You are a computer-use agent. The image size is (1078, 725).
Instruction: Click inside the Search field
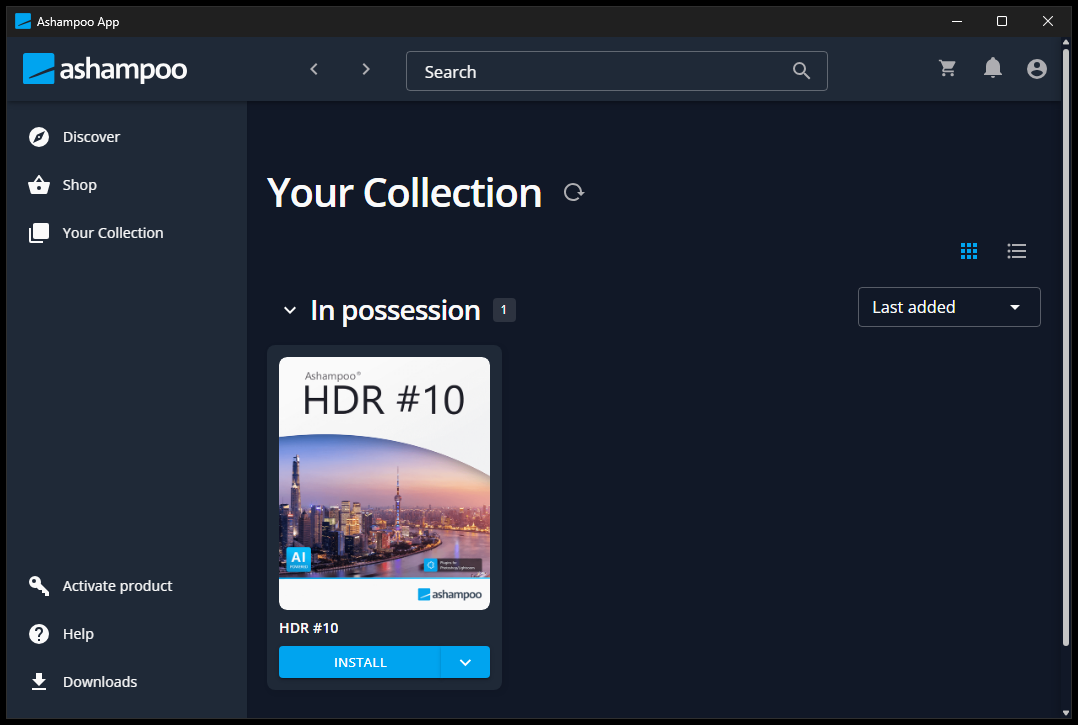pyautogui.click(x=617, y=71)
